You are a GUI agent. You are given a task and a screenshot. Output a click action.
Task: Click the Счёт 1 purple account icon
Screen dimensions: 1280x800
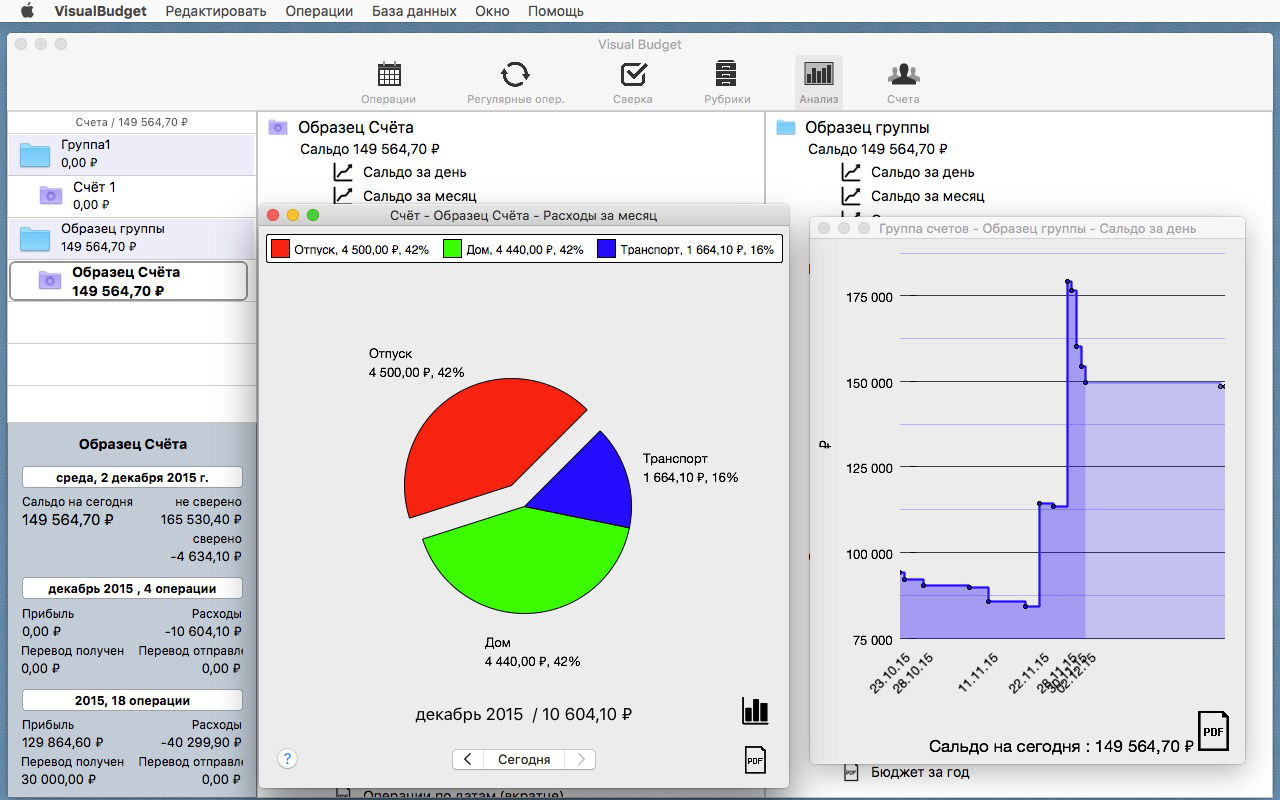50,195
